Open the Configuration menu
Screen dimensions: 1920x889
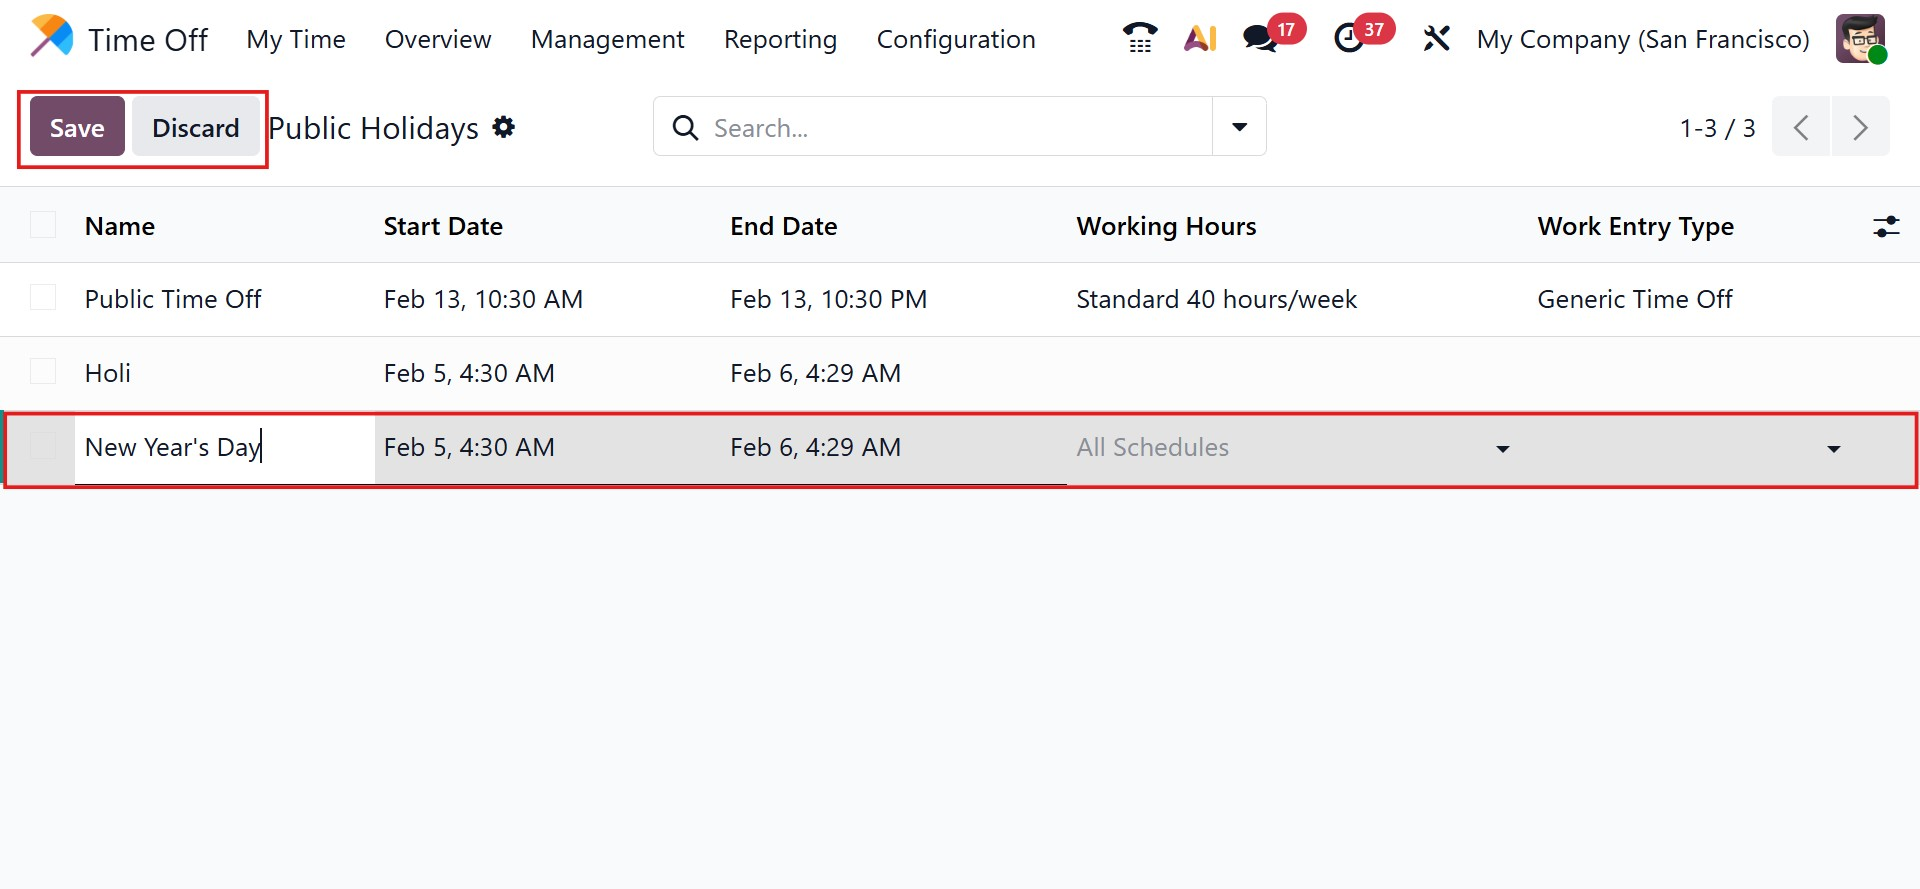(955, 39)
